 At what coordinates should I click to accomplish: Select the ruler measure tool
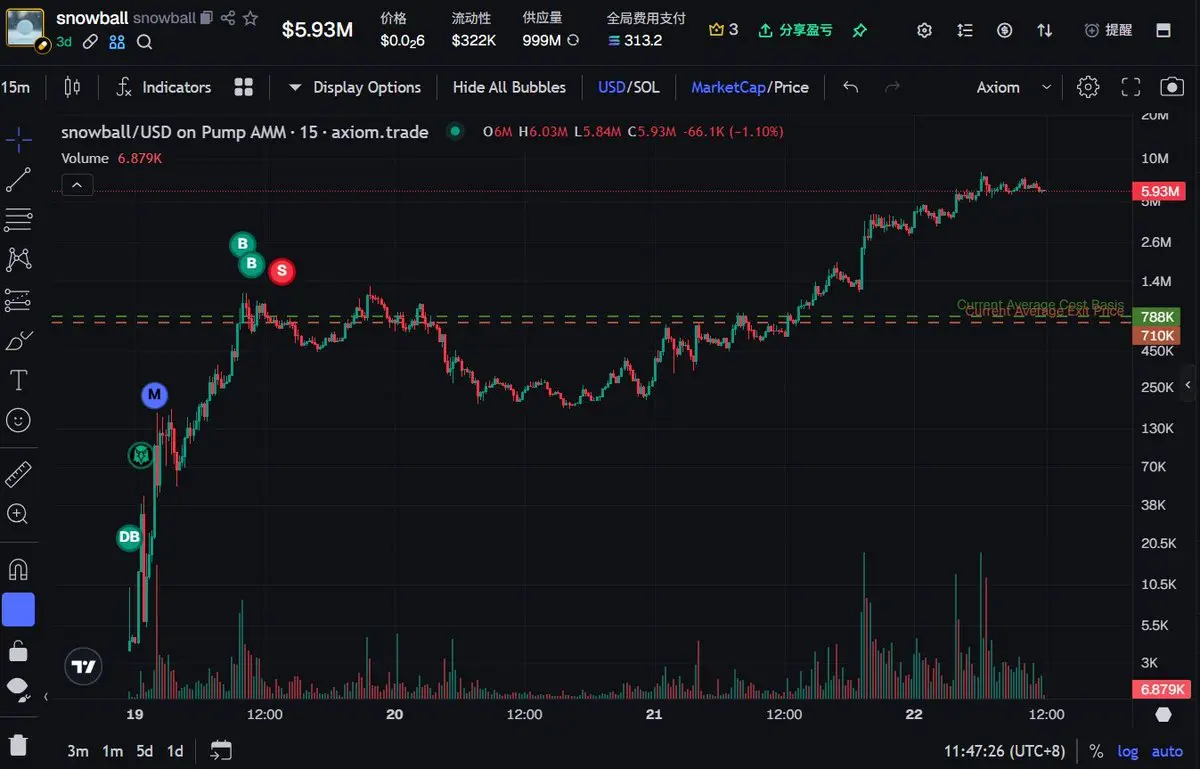(18, 474)
